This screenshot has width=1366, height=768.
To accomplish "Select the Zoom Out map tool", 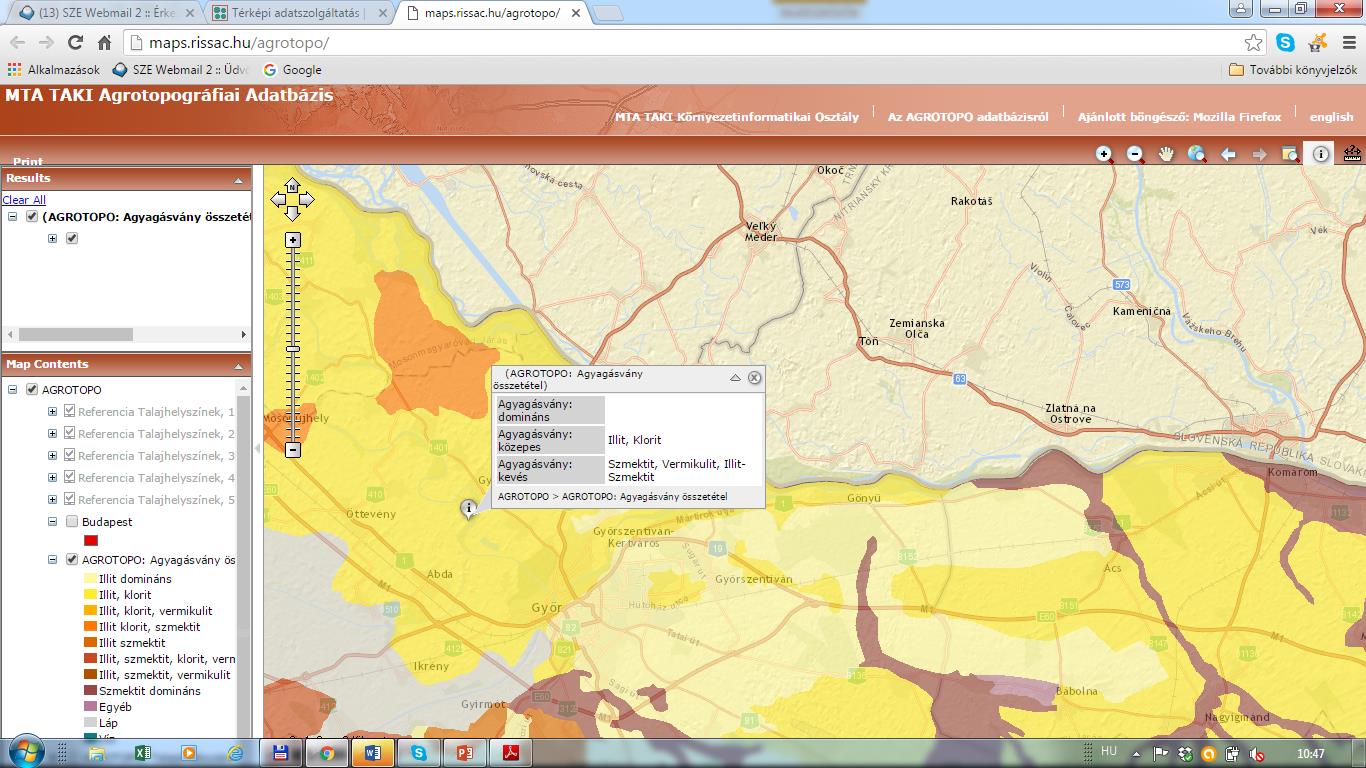I will pos(1135,154).
